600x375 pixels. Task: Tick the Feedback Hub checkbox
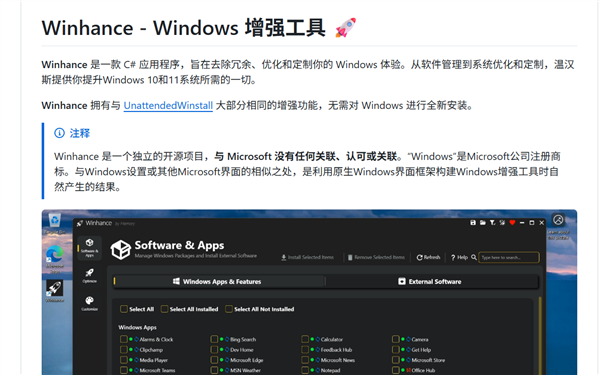[x=305, y=349]
